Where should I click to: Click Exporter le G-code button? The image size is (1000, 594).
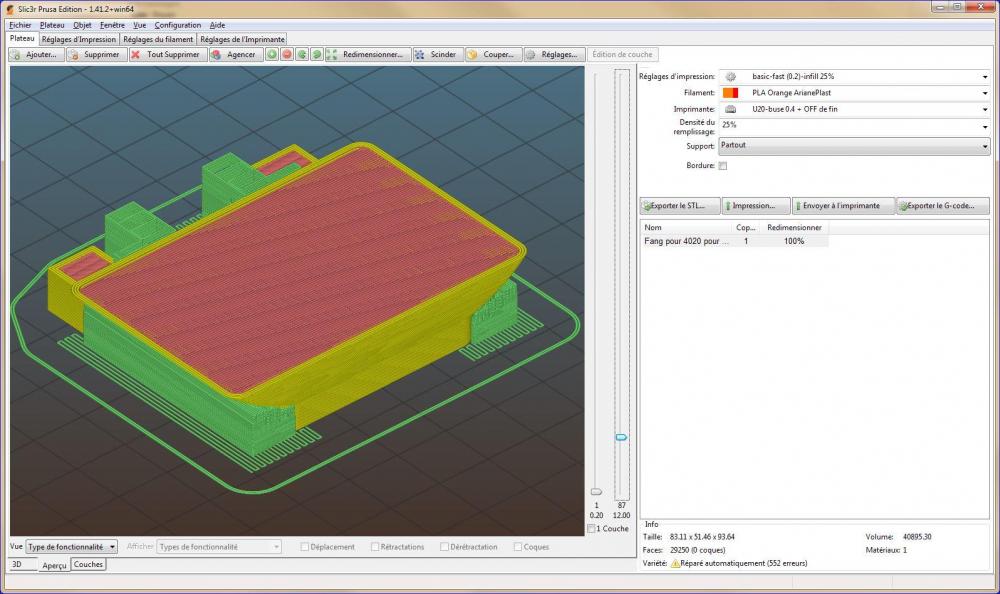click(943, 206)
